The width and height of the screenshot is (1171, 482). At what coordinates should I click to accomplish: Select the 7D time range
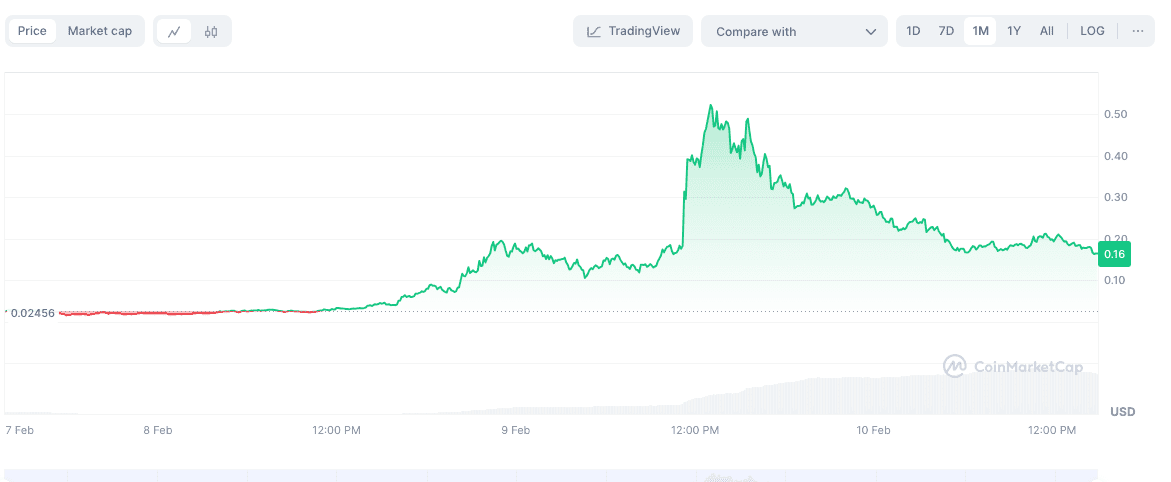tap(946, 31)
